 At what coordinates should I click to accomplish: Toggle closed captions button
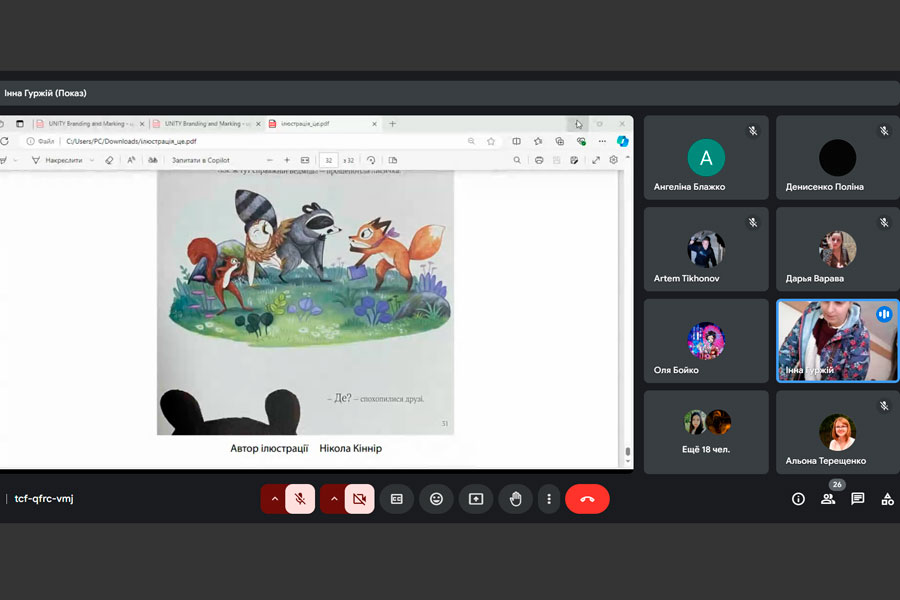[397, 499]
